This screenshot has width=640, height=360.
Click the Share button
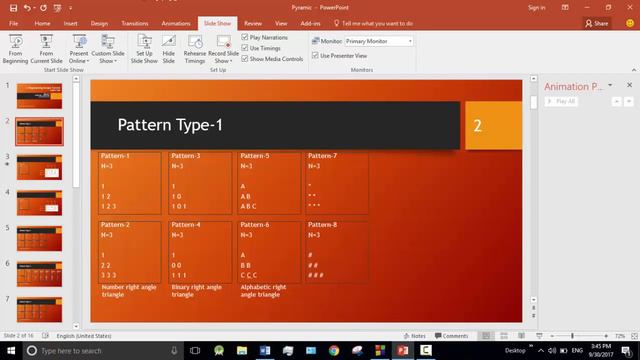tap(597, 24)
